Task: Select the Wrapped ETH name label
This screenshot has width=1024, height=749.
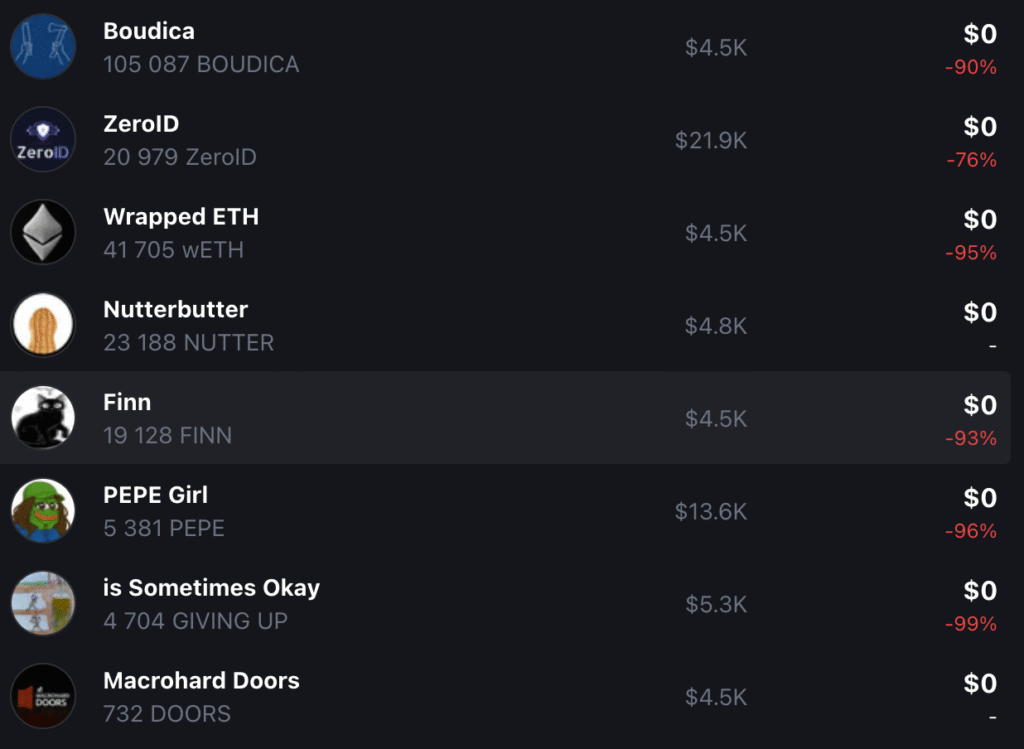Action: tap(181, 217)
